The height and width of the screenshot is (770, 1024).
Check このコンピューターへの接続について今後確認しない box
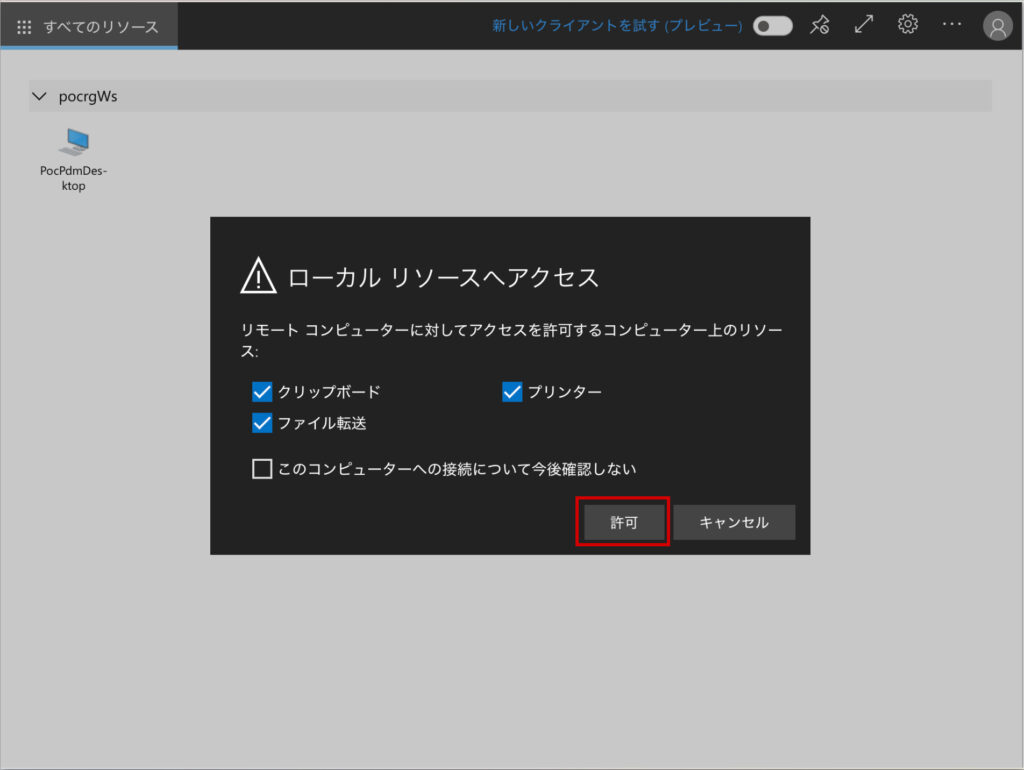click(x=262, y=469)
